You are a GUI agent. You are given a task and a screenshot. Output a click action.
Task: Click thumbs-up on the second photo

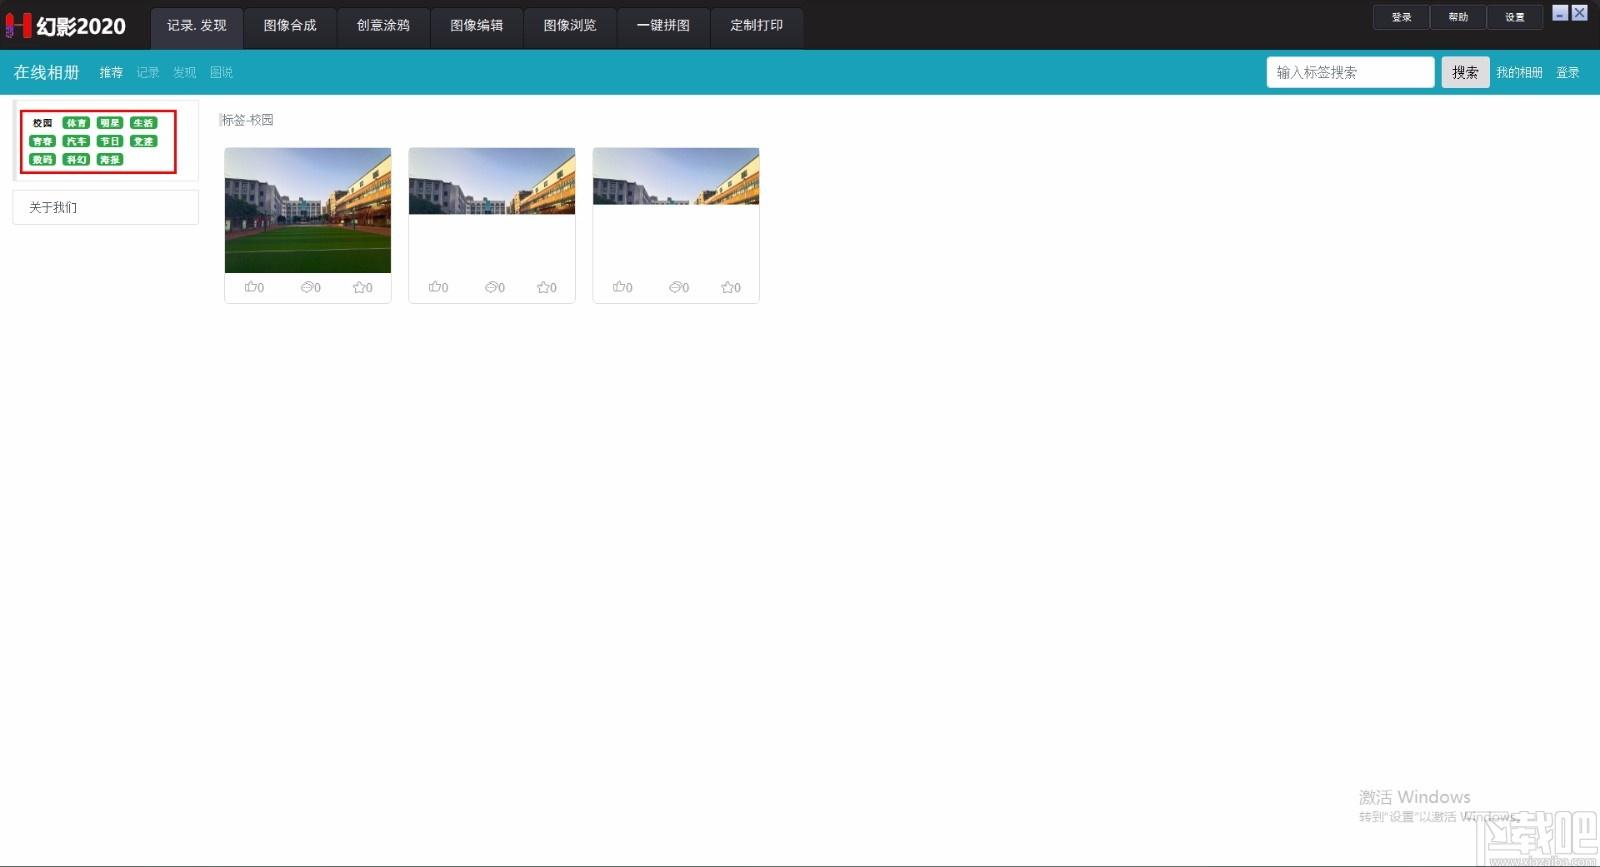[438, 288]
